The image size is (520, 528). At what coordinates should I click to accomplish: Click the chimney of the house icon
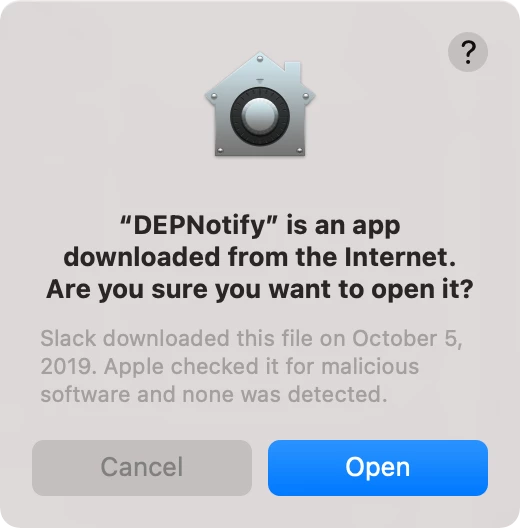click(292, 70)
